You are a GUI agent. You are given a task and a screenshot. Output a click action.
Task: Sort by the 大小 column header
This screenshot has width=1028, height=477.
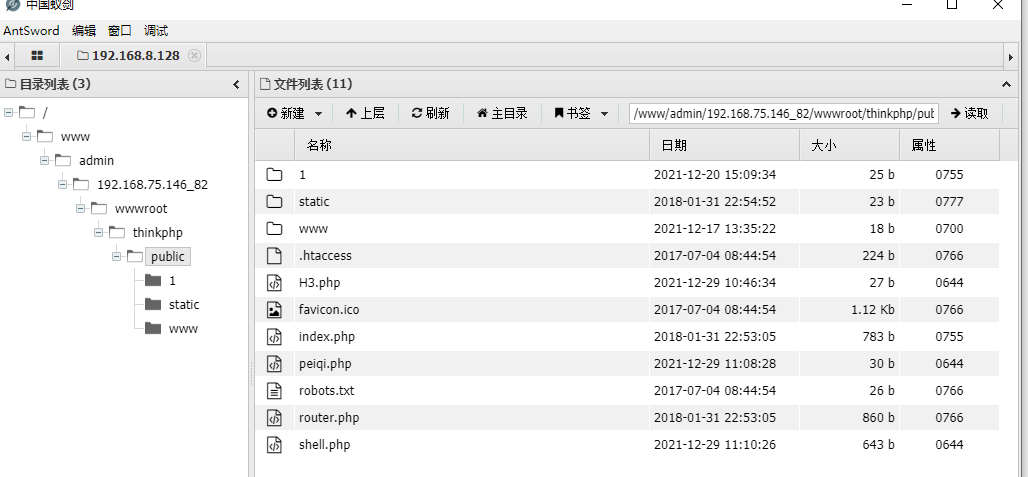[849, 145]
